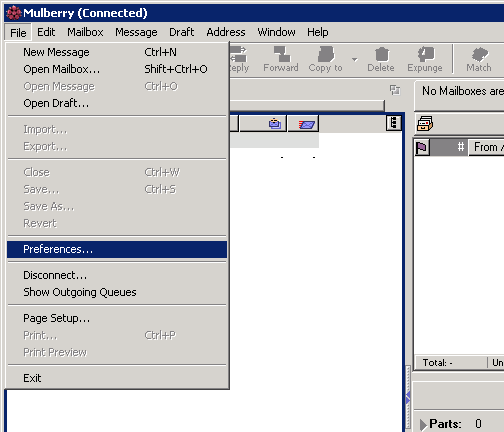This screenshot has width=504, height=432.
Task: Select Open Mailbox... menu entry
Action: coord(117,69)
